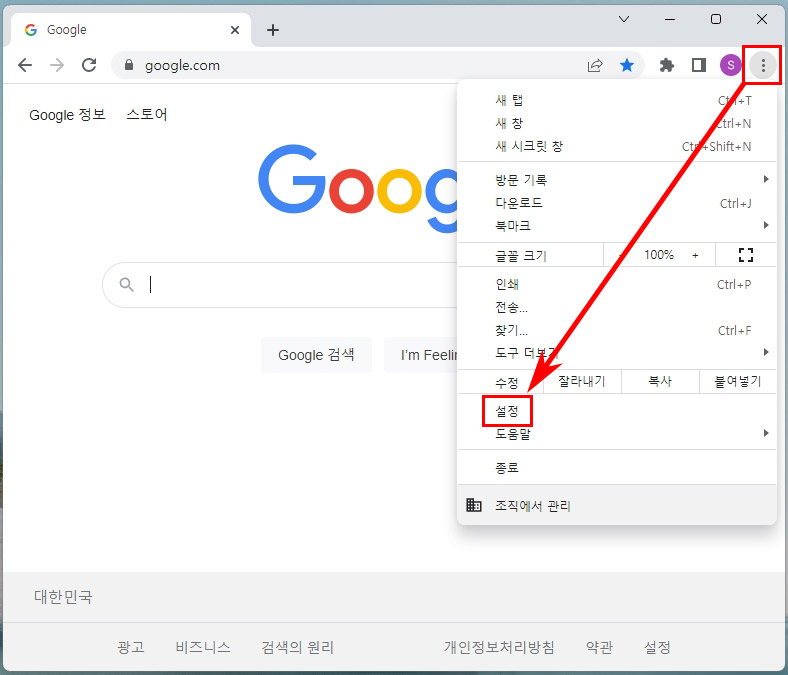Open the Extensions puzzle icon
Screen dimensions: 788x675
coord(666,65)
